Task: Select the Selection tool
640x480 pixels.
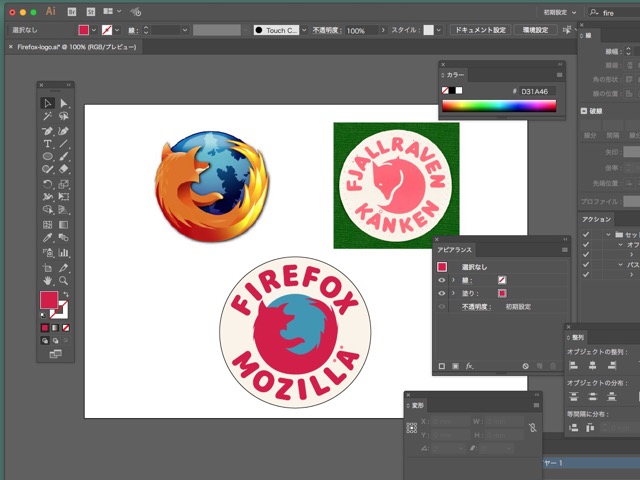Action: click(47, 103)
